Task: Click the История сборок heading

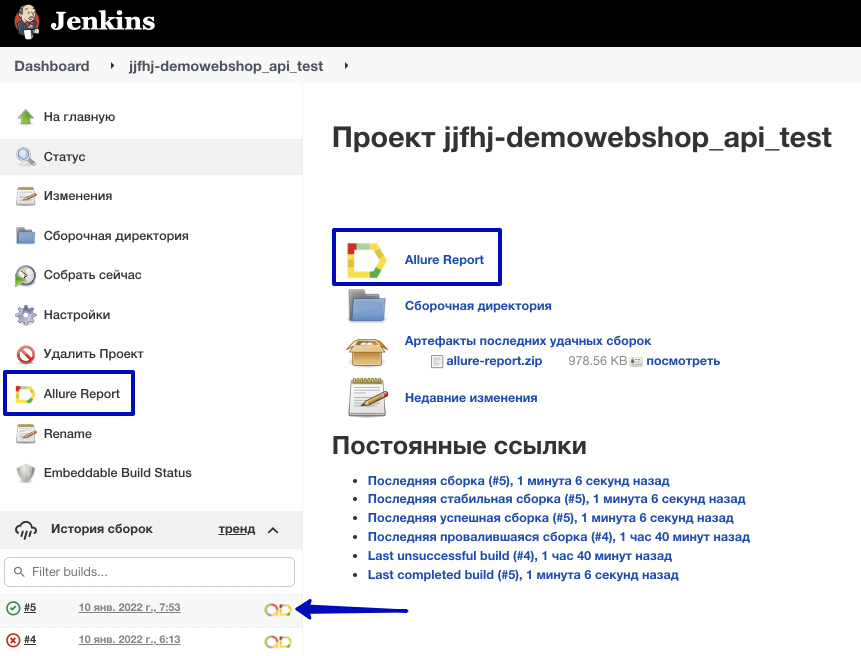Action: pyautogui.click(x=102, y=529)
